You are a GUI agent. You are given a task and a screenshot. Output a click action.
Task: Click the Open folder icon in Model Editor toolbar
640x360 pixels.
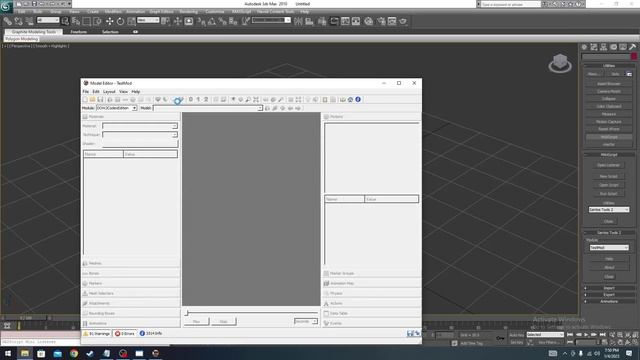click(x=93, y=100)
